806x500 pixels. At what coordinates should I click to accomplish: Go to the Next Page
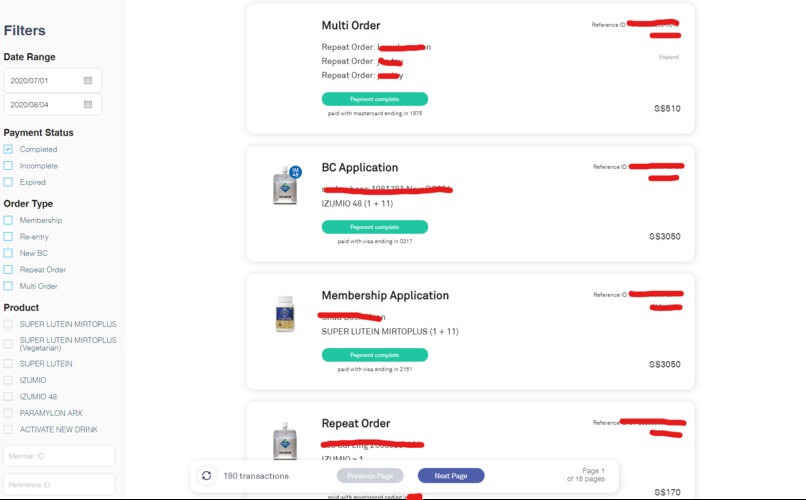tap(451, 476)
